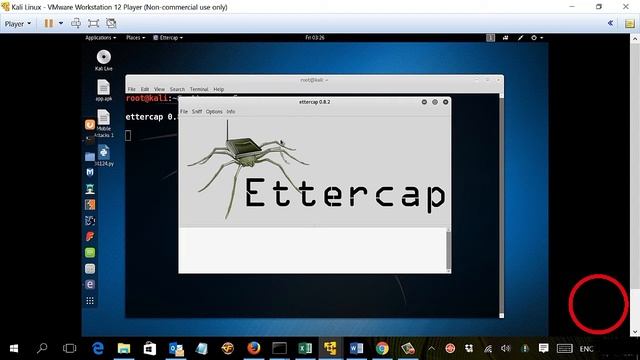Open the green notes icon in dock
The height and width of the screenshot is (360, 640).
pos(90,253)
